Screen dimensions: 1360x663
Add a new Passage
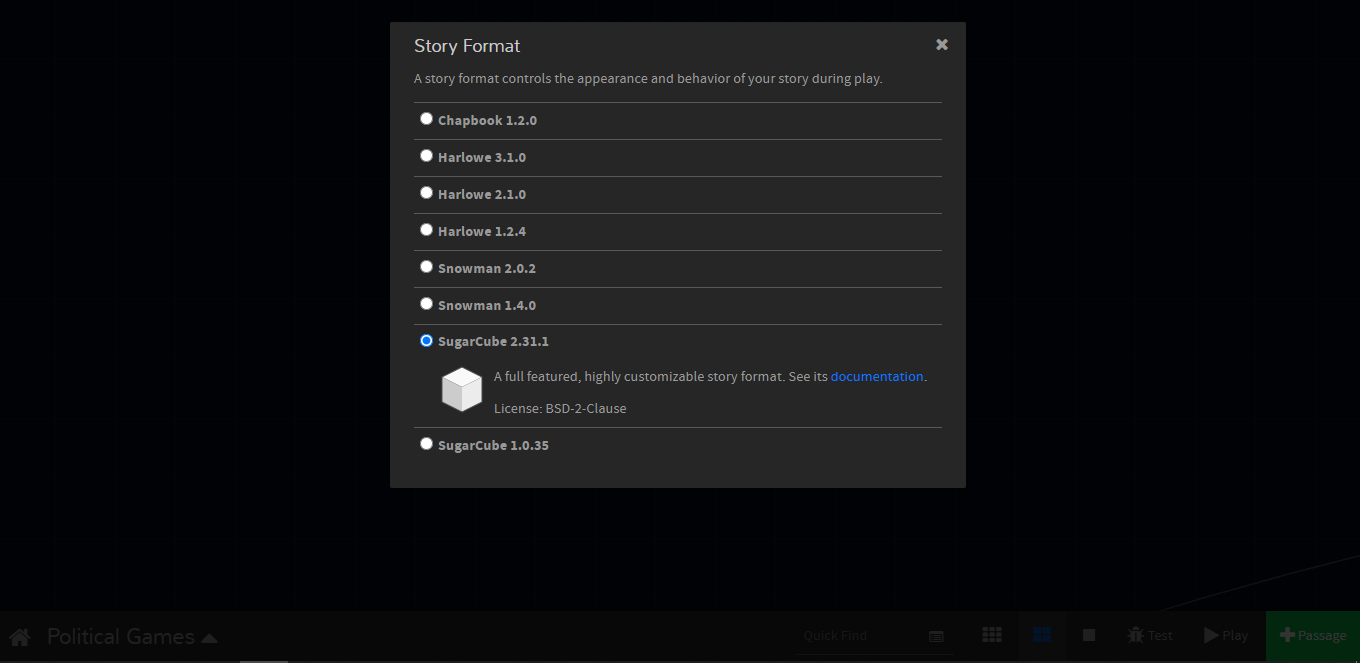point(1313,636)
